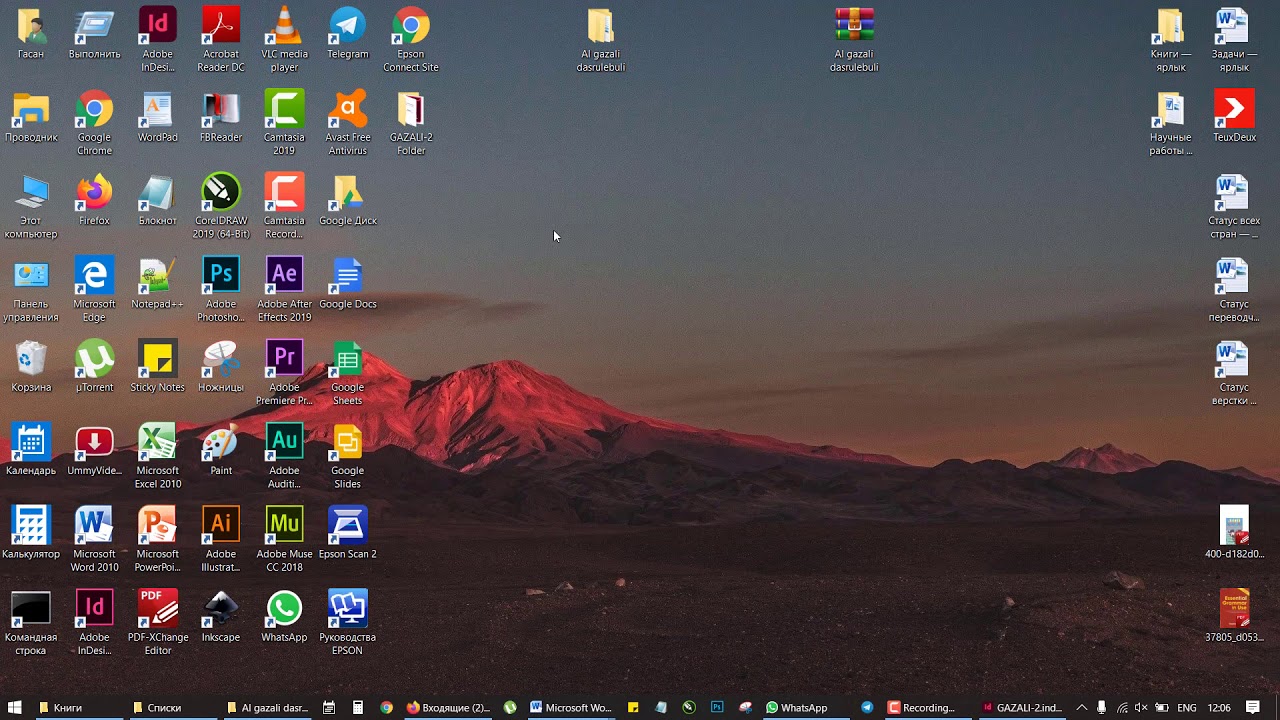This screenshot has width=1280, height=720.
Task: Select the Adobe Premiere Pro icon
Action: [284, 373]
